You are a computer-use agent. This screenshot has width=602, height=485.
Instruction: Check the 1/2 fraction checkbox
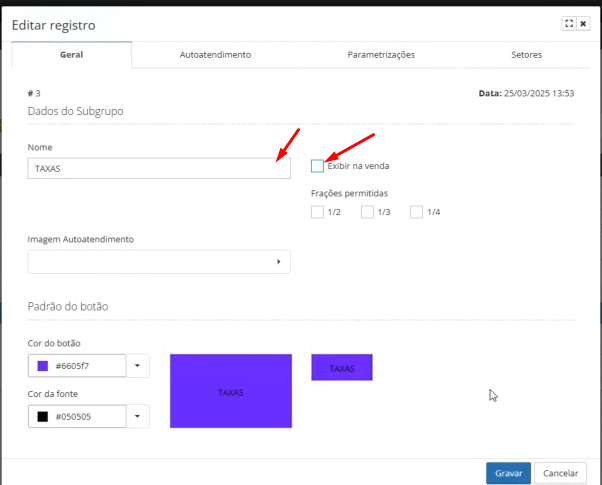(x=318, y=212)
